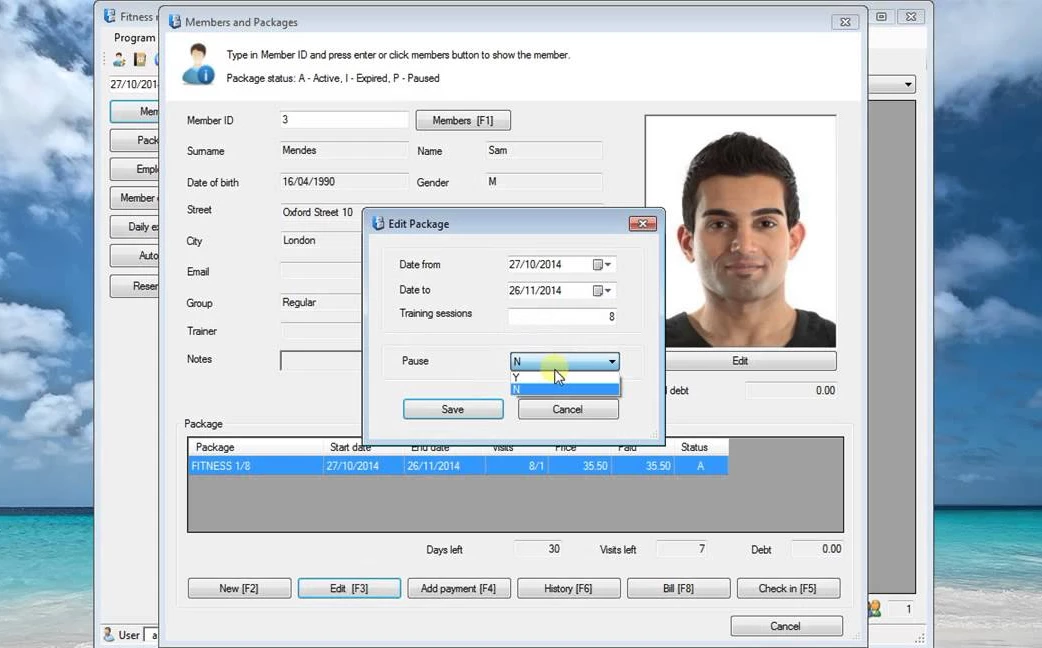
Task: Choose N in the Pause dropdown list
Action: point(564,390)
